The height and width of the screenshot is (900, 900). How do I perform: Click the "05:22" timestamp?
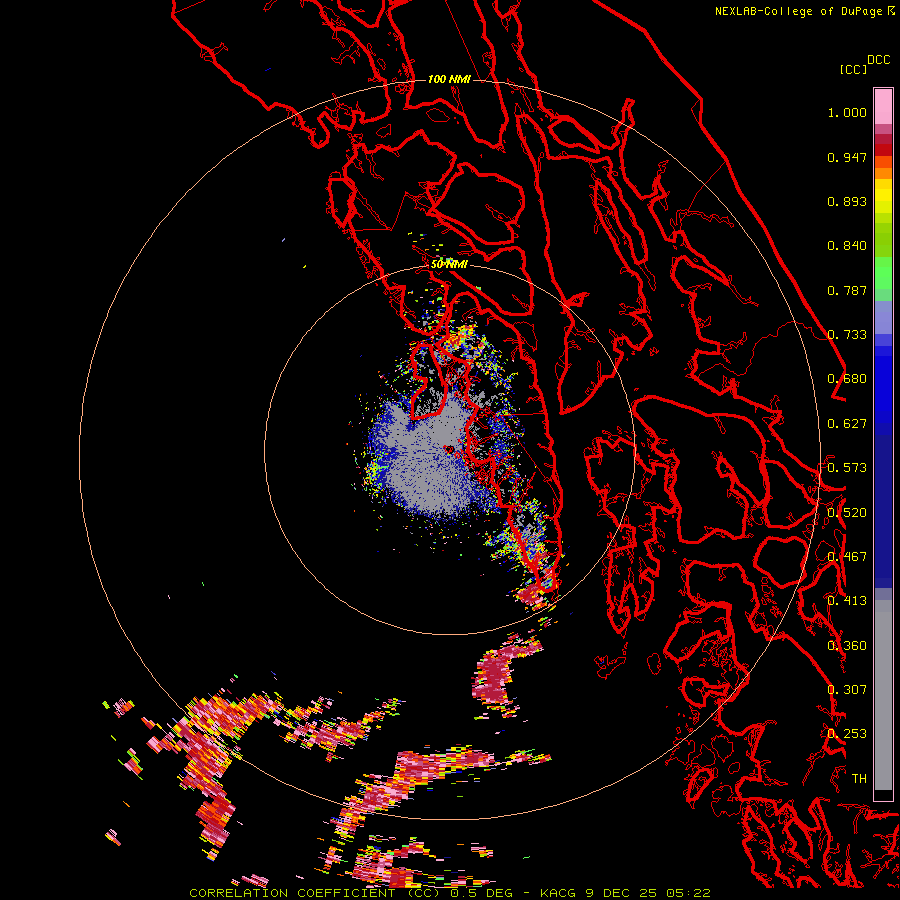(689, 893)
